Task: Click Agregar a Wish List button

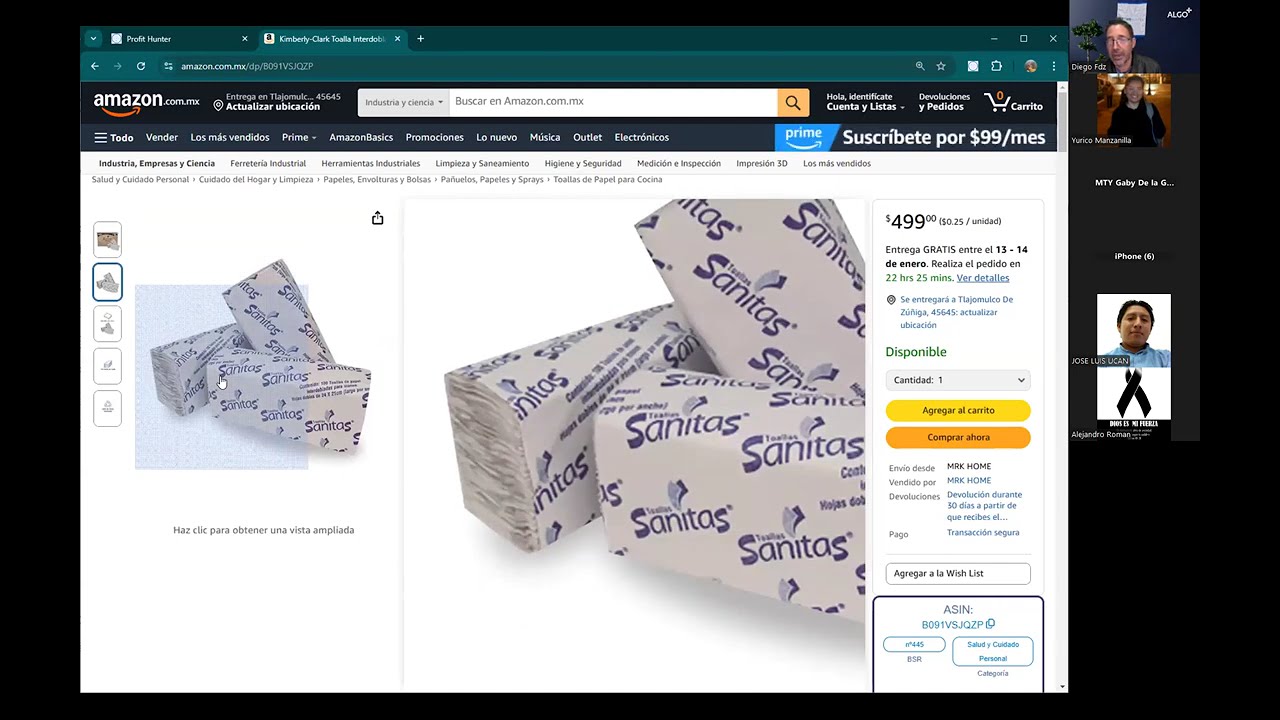Action: click(x=958, y=573)
